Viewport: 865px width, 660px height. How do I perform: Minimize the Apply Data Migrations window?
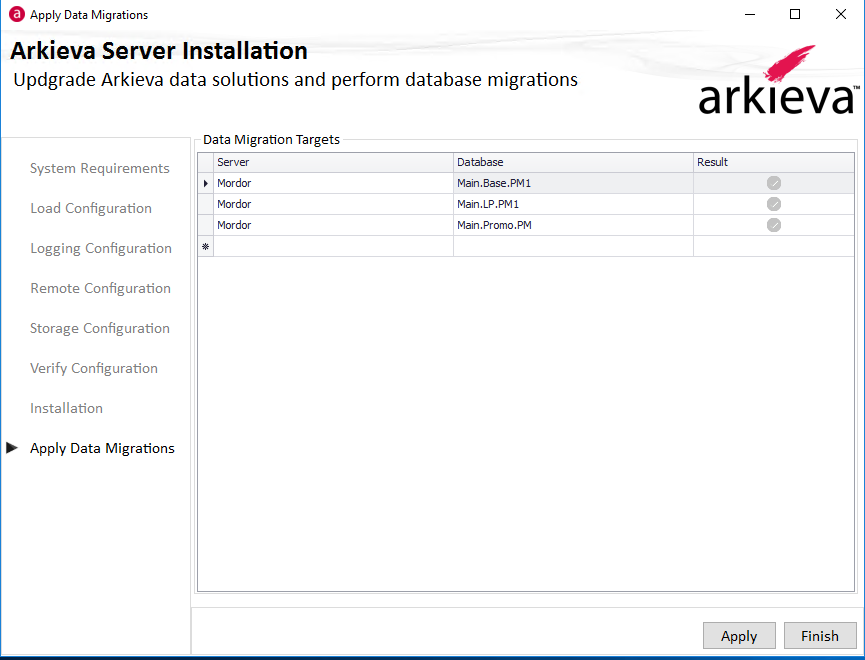tap(750, 14)
